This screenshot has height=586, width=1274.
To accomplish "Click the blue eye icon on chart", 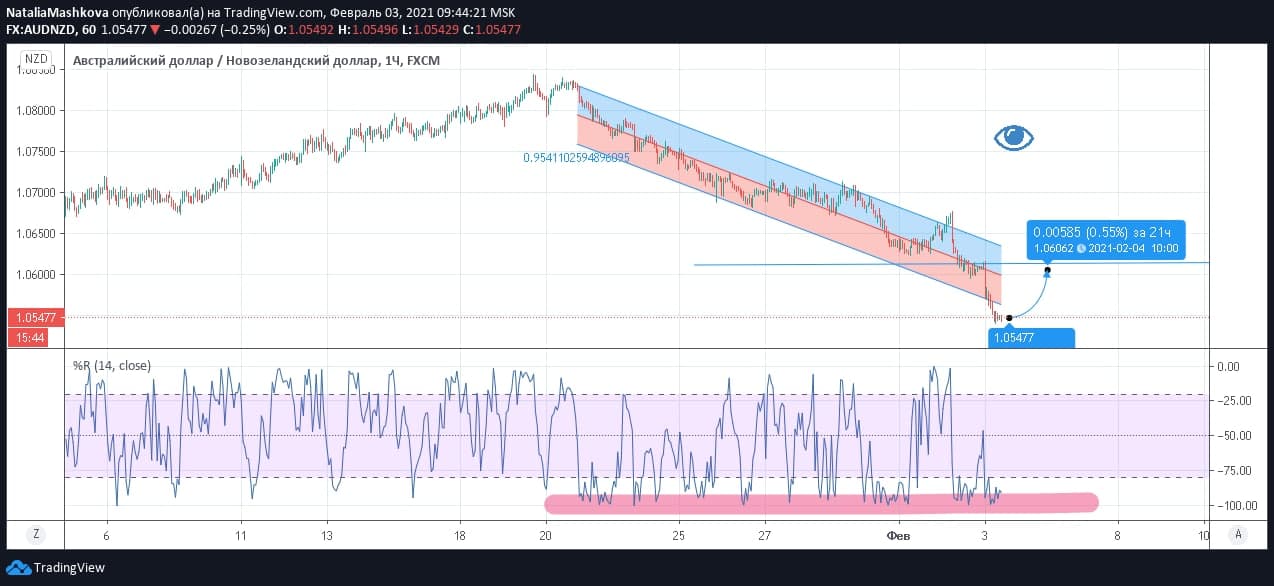I will tap(1013, 138).
